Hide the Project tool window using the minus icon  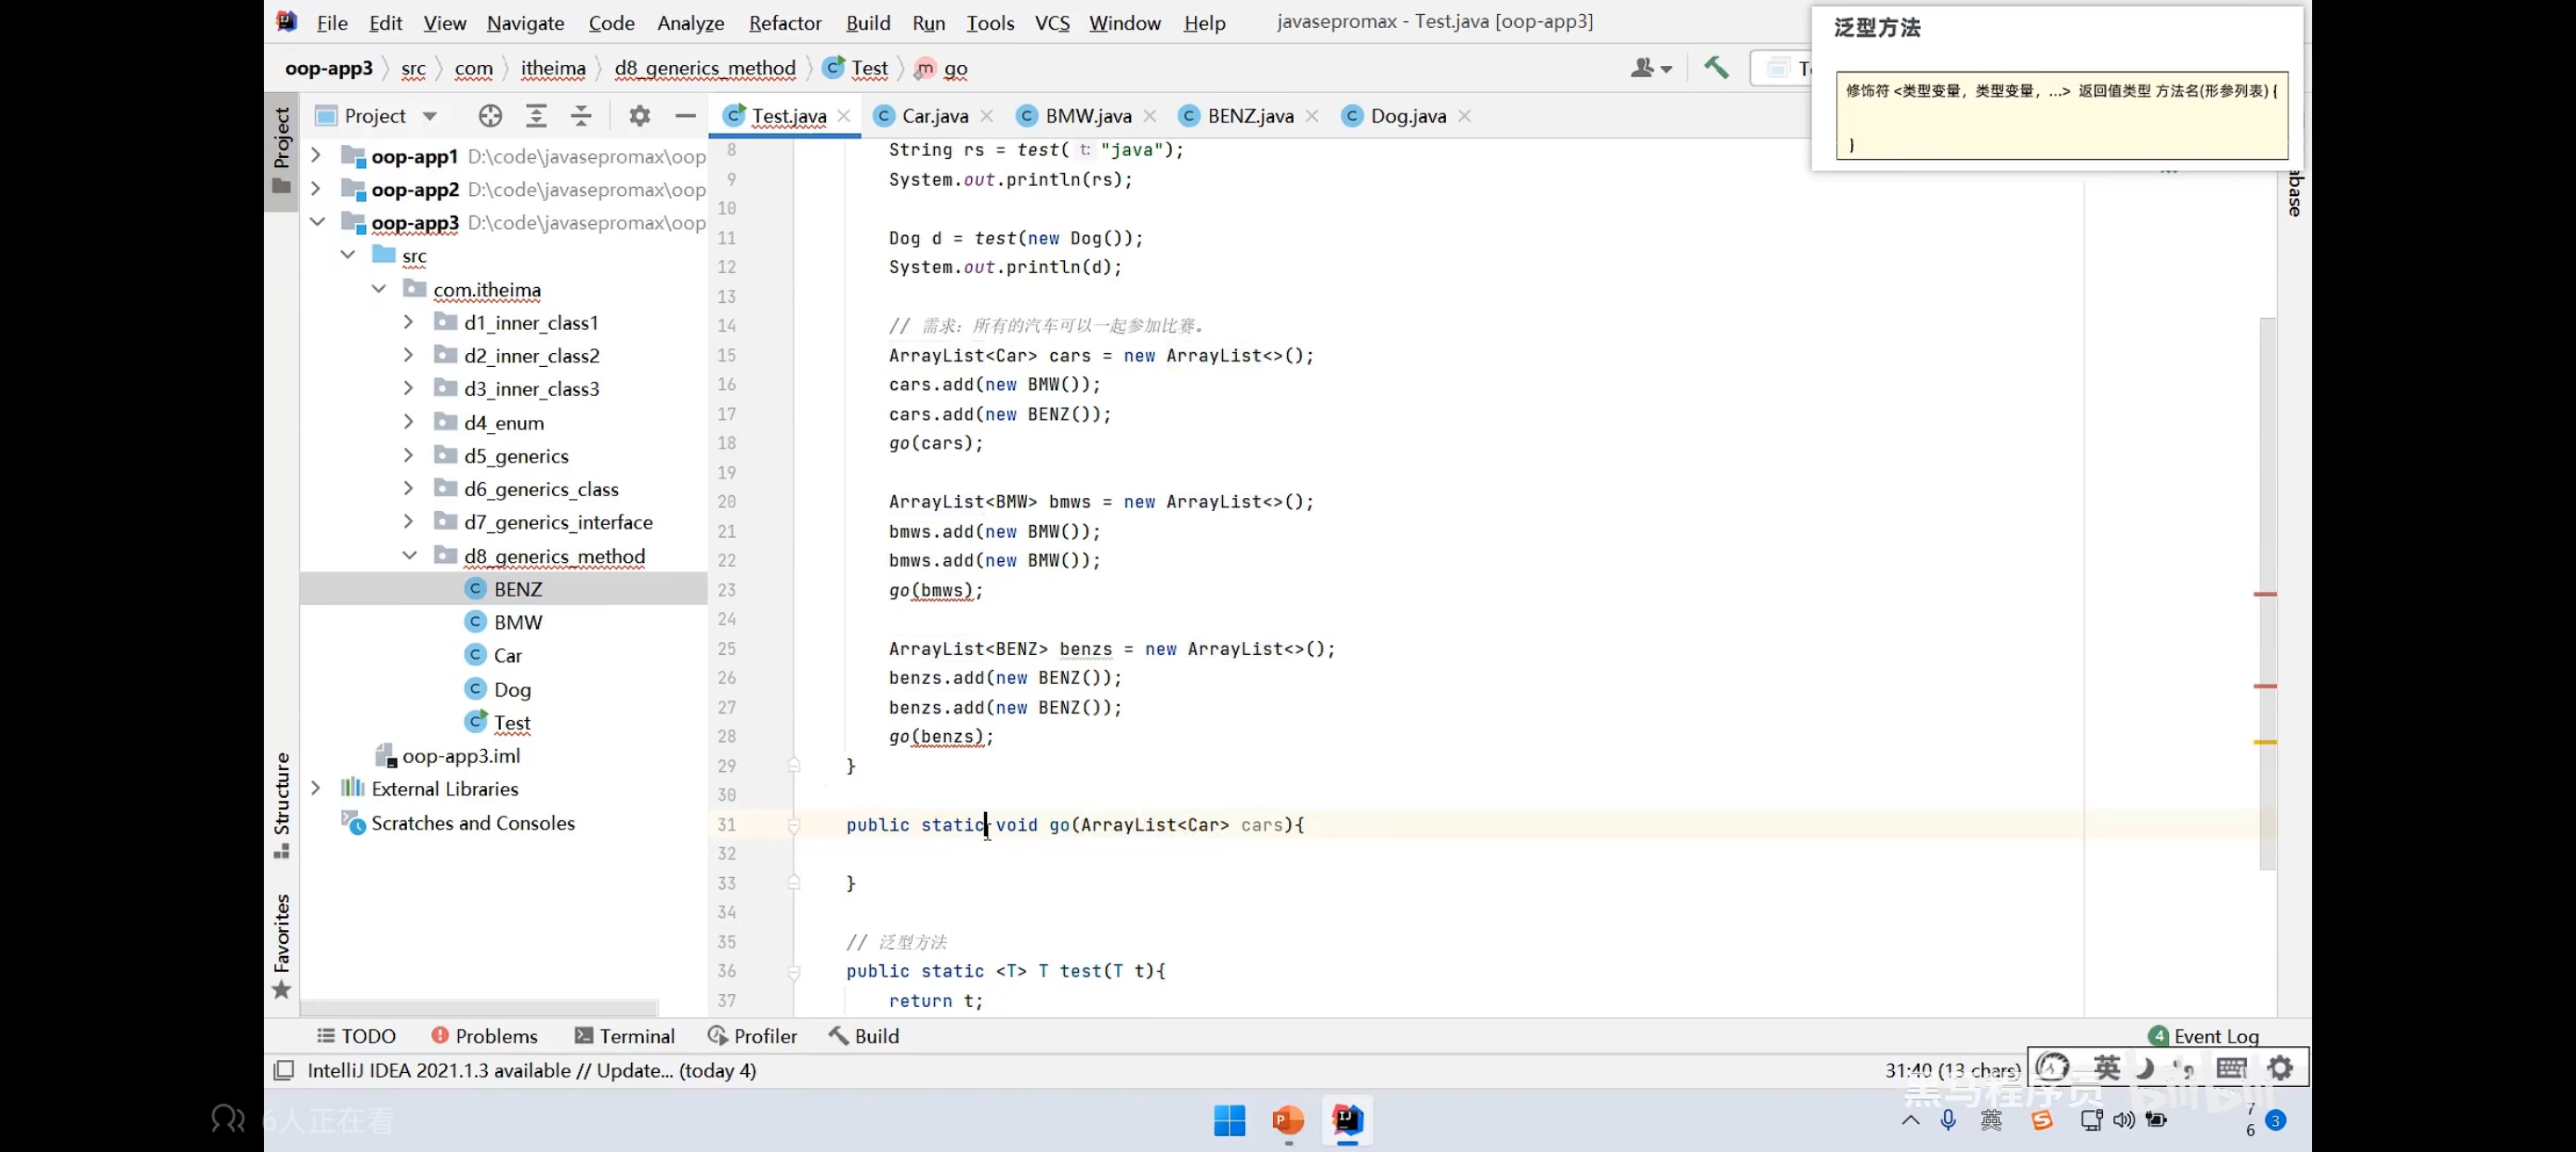coord(685,116)
